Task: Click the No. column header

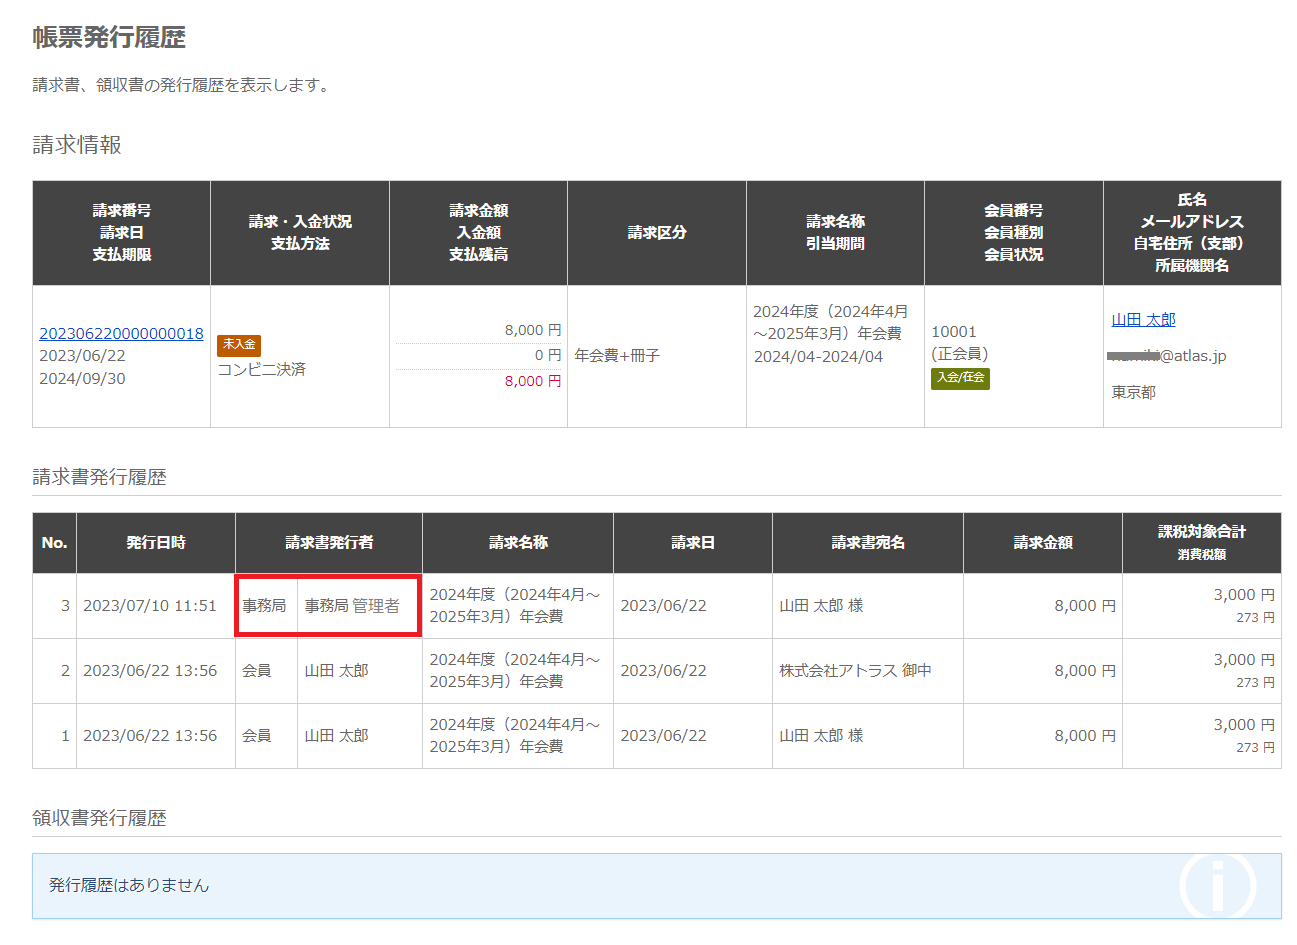Action: 54,543
